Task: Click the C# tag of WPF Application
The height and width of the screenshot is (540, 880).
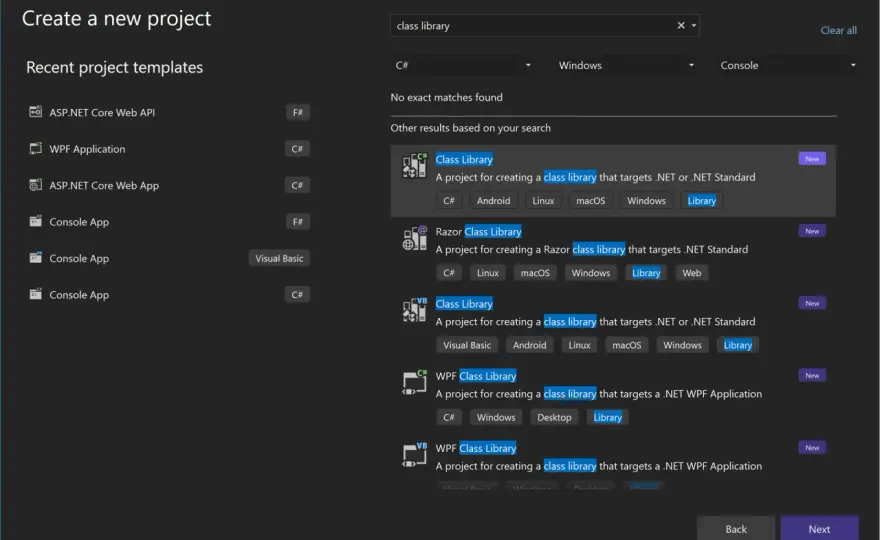Action: [297, 149]
